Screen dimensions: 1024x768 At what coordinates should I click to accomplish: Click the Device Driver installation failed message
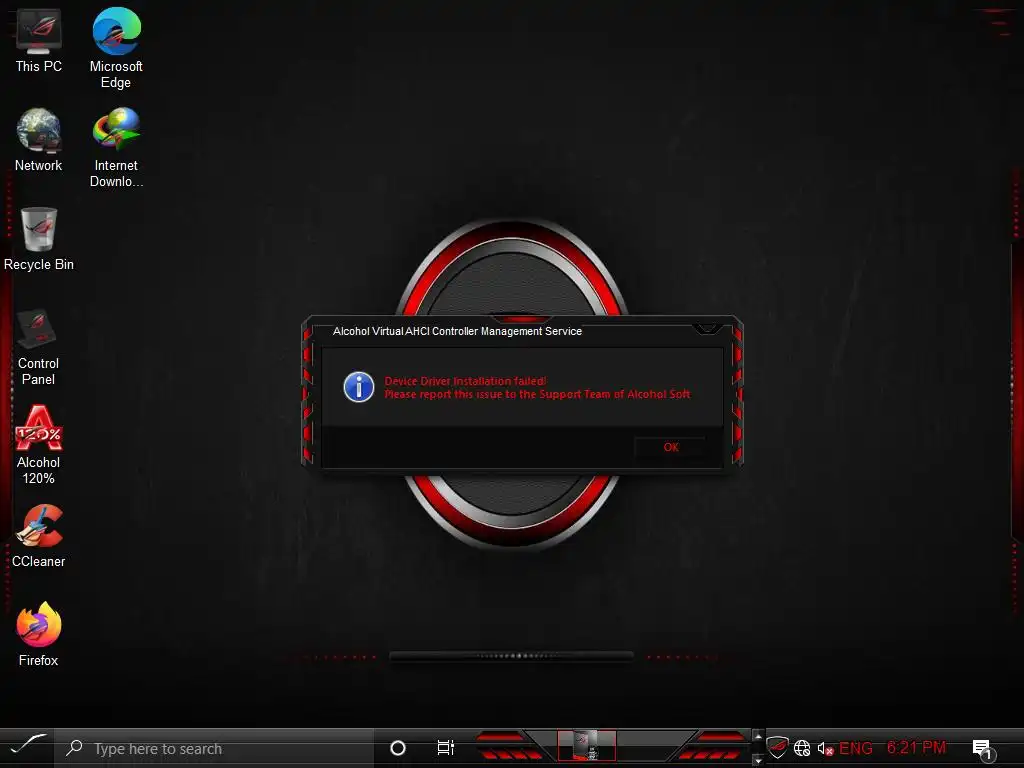pos(466,381)
